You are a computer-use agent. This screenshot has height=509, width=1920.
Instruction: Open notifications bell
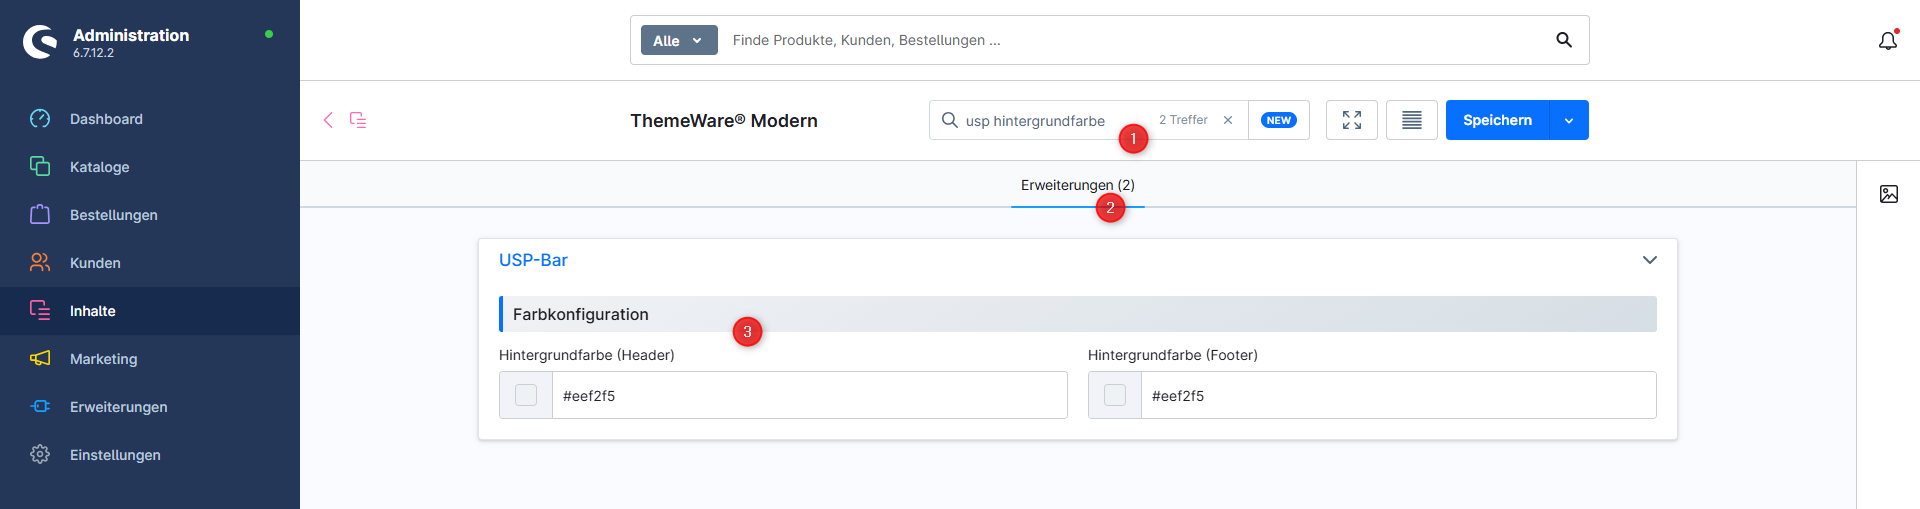tap(1888, 40)
